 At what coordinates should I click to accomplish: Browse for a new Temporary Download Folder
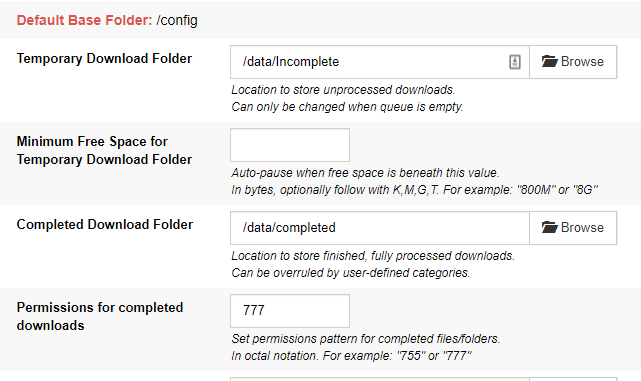pyautogui.click(x=573, y=62)
